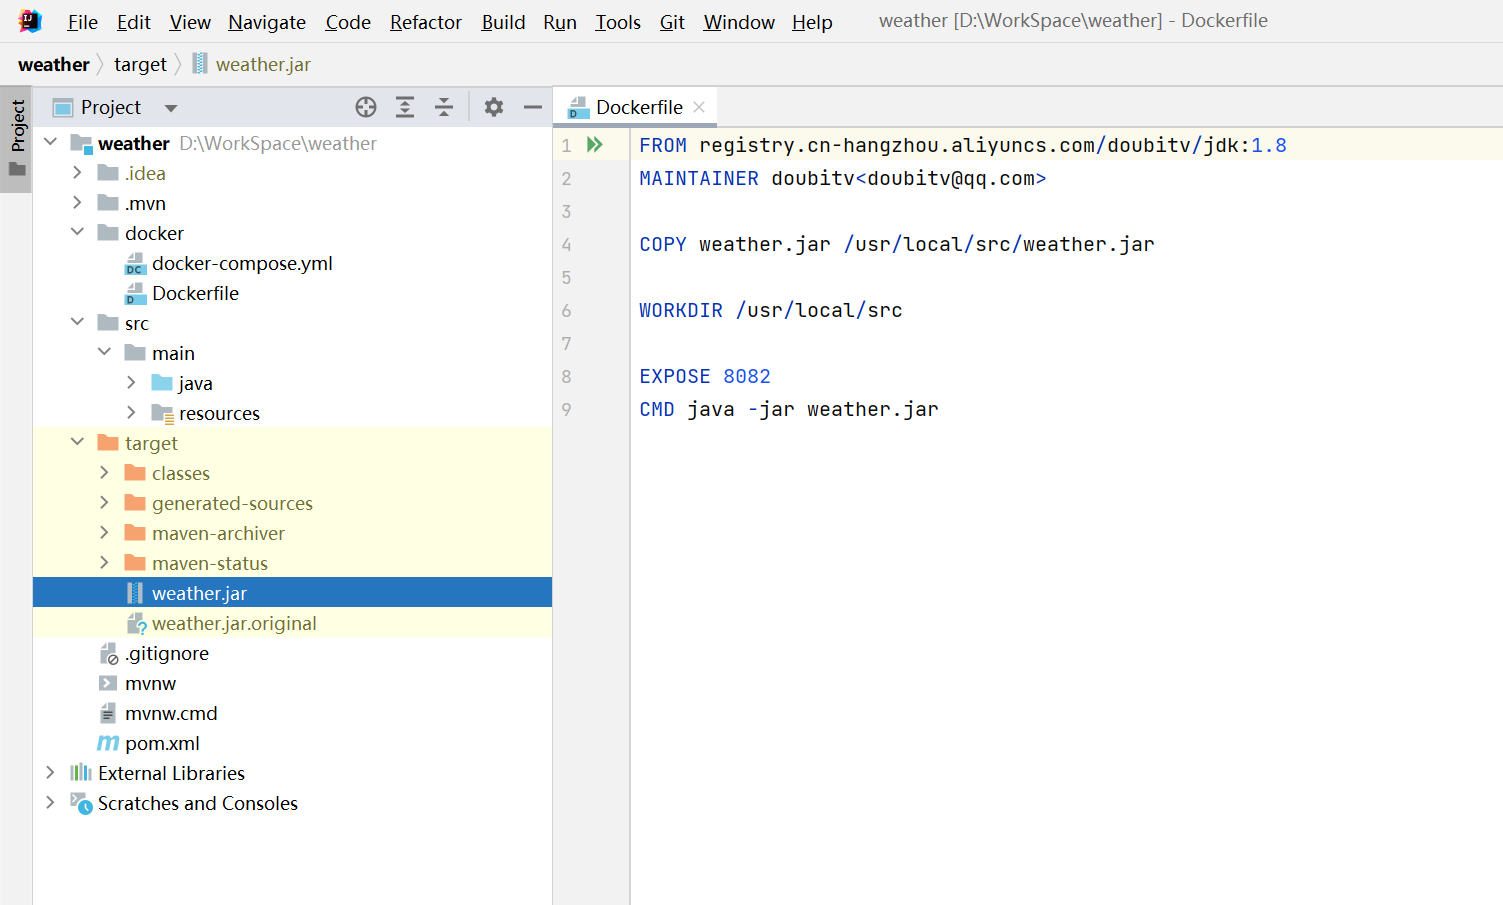Close the Dockerfile editor tab
This screenshot has width=1503, height=905.
tap(699, 107)
